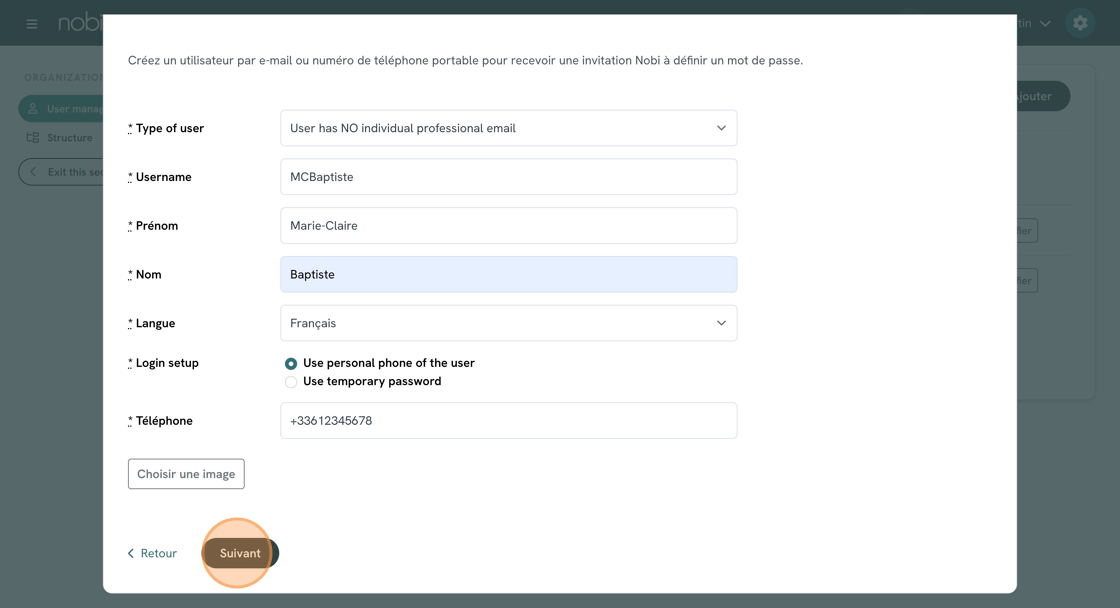Click the Téléphone number input field
The width and height of the screenshot is (1120, 608).
(x=508, y=421)
